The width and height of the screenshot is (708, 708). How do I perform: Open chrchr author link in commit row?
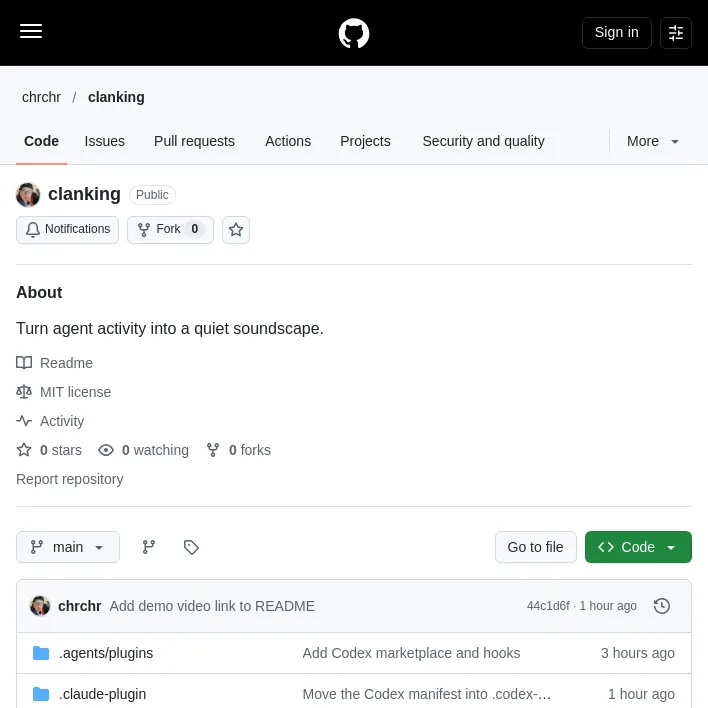(79, 606)
